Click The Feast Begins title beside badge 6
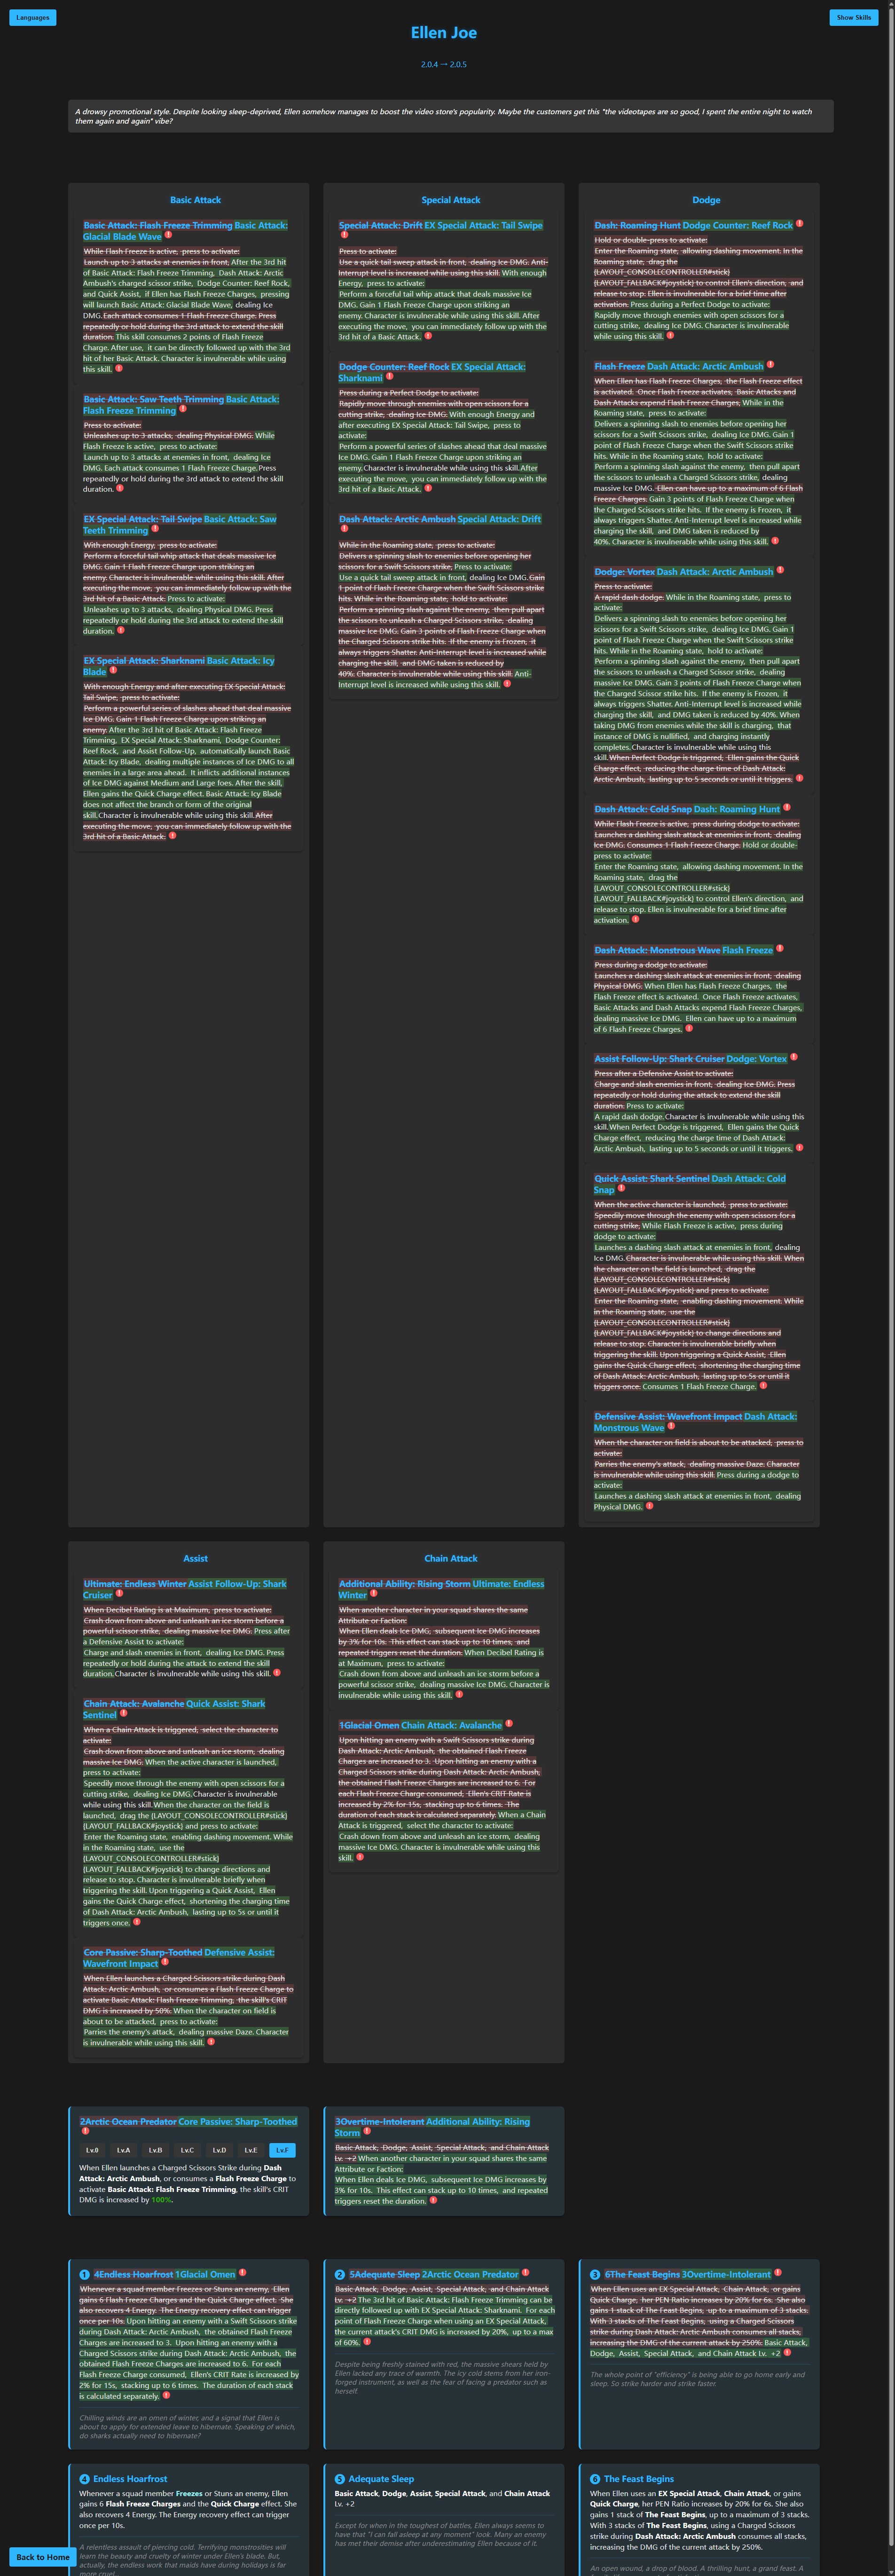895x2576 pixels. pos(638,2479)
